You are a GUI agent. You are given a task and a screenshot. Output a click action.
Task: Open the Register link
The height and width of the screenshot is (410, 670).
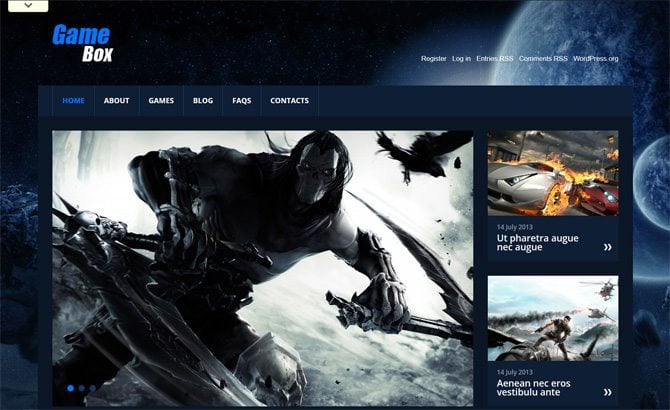tap(434, 59)
